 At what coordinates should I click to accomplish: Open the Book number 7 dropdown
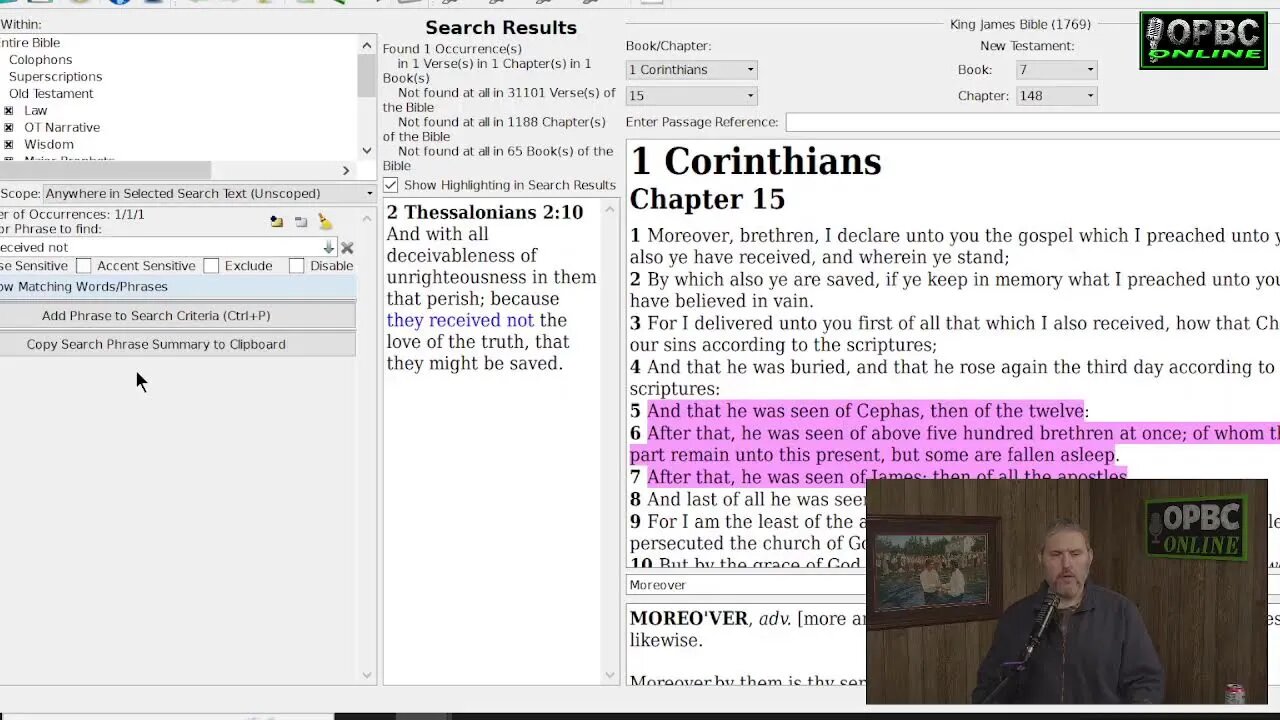pos(1056,70)
